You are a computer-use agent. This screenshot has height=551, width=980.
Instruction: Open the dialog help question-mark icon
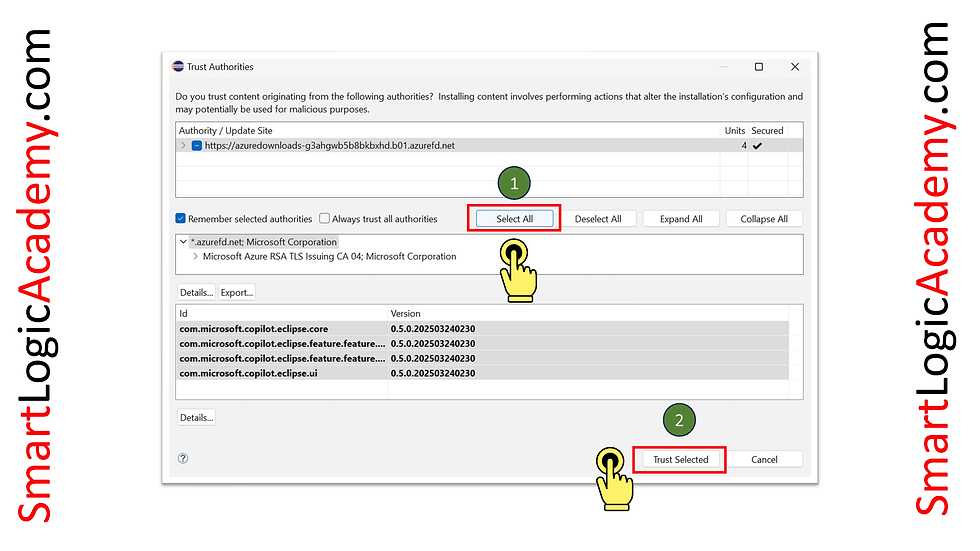coord(183,458)
